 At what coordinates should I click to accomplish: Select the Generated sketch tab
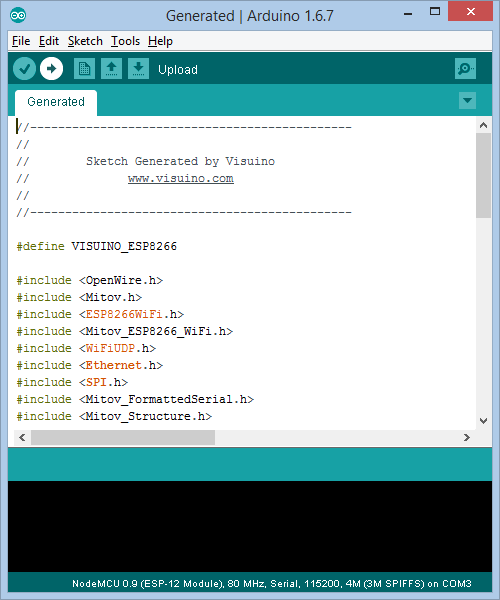coord(56,102)
